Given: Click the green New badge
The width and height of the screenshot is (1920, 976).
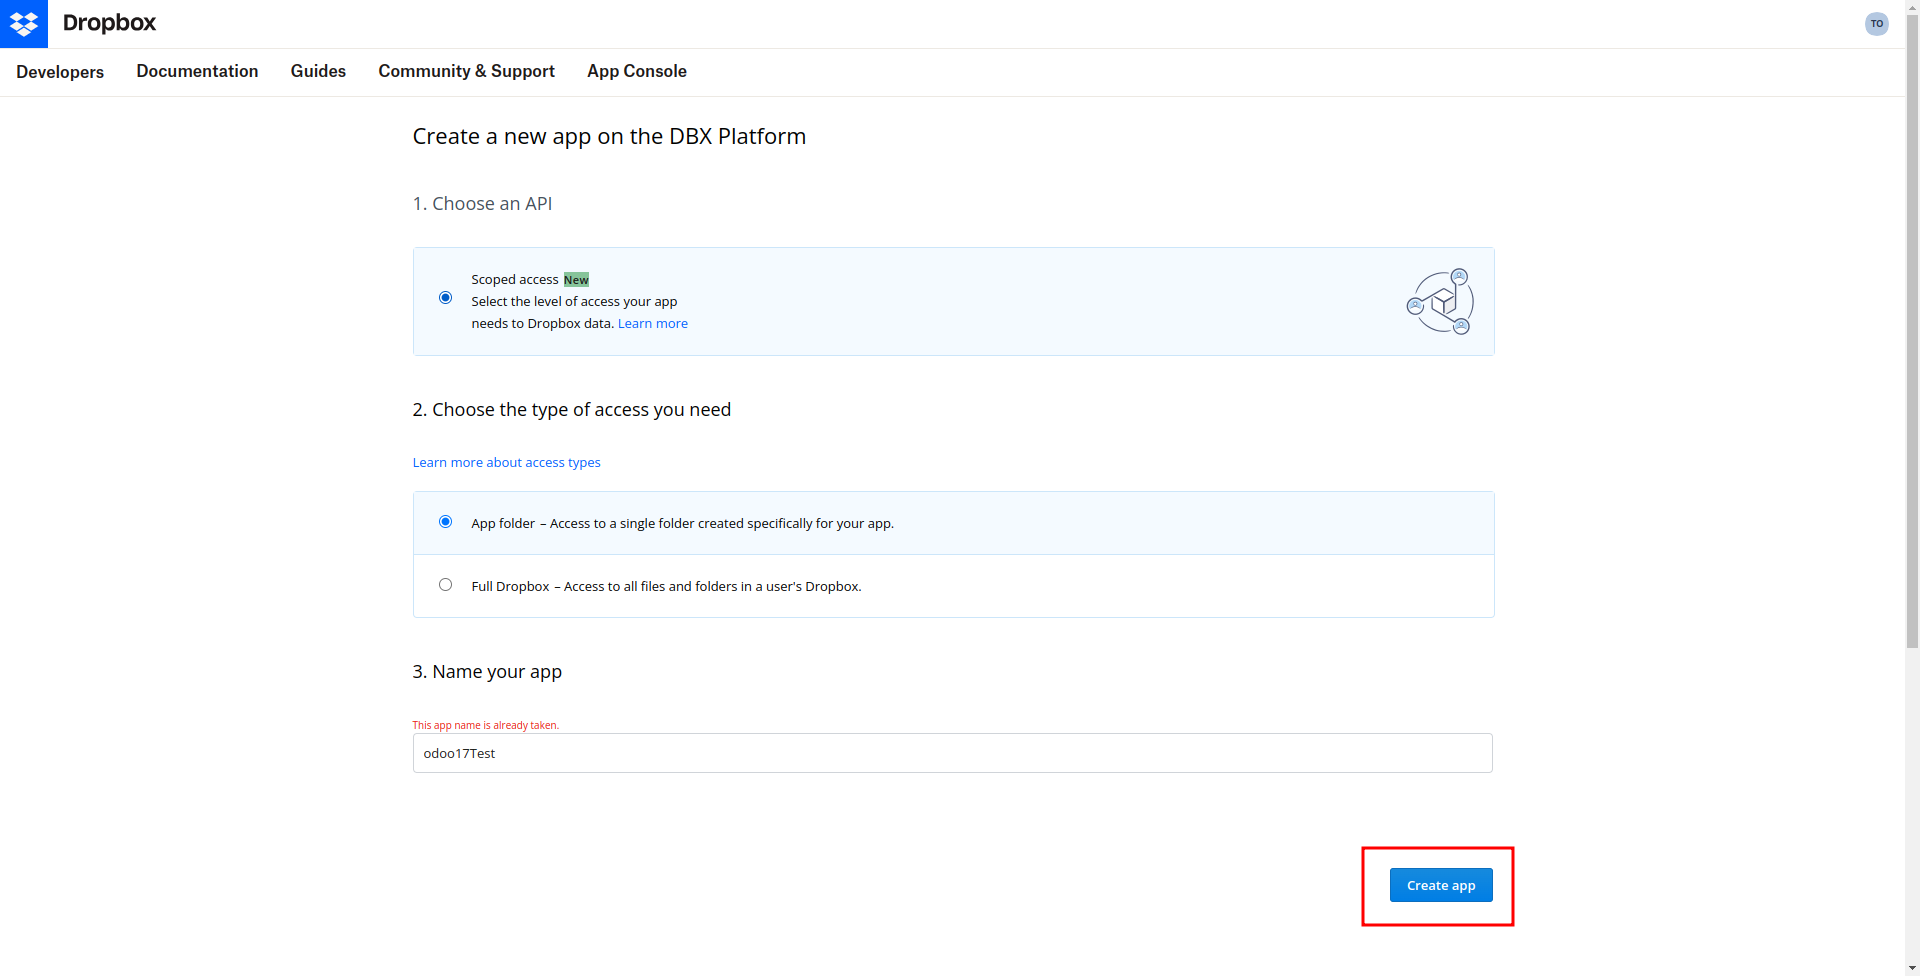Looking at the screenshot, I should pos(576,280).
